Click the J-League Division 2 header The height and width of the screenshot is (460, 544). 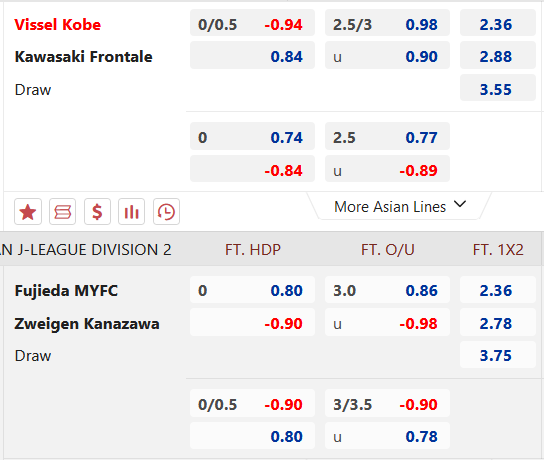(86, 250)
